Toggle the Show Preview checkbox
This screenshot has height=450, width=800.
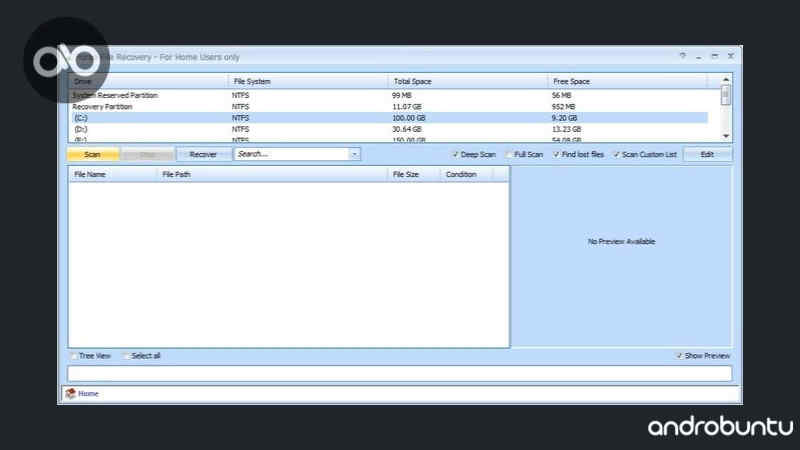click(679, 356)
